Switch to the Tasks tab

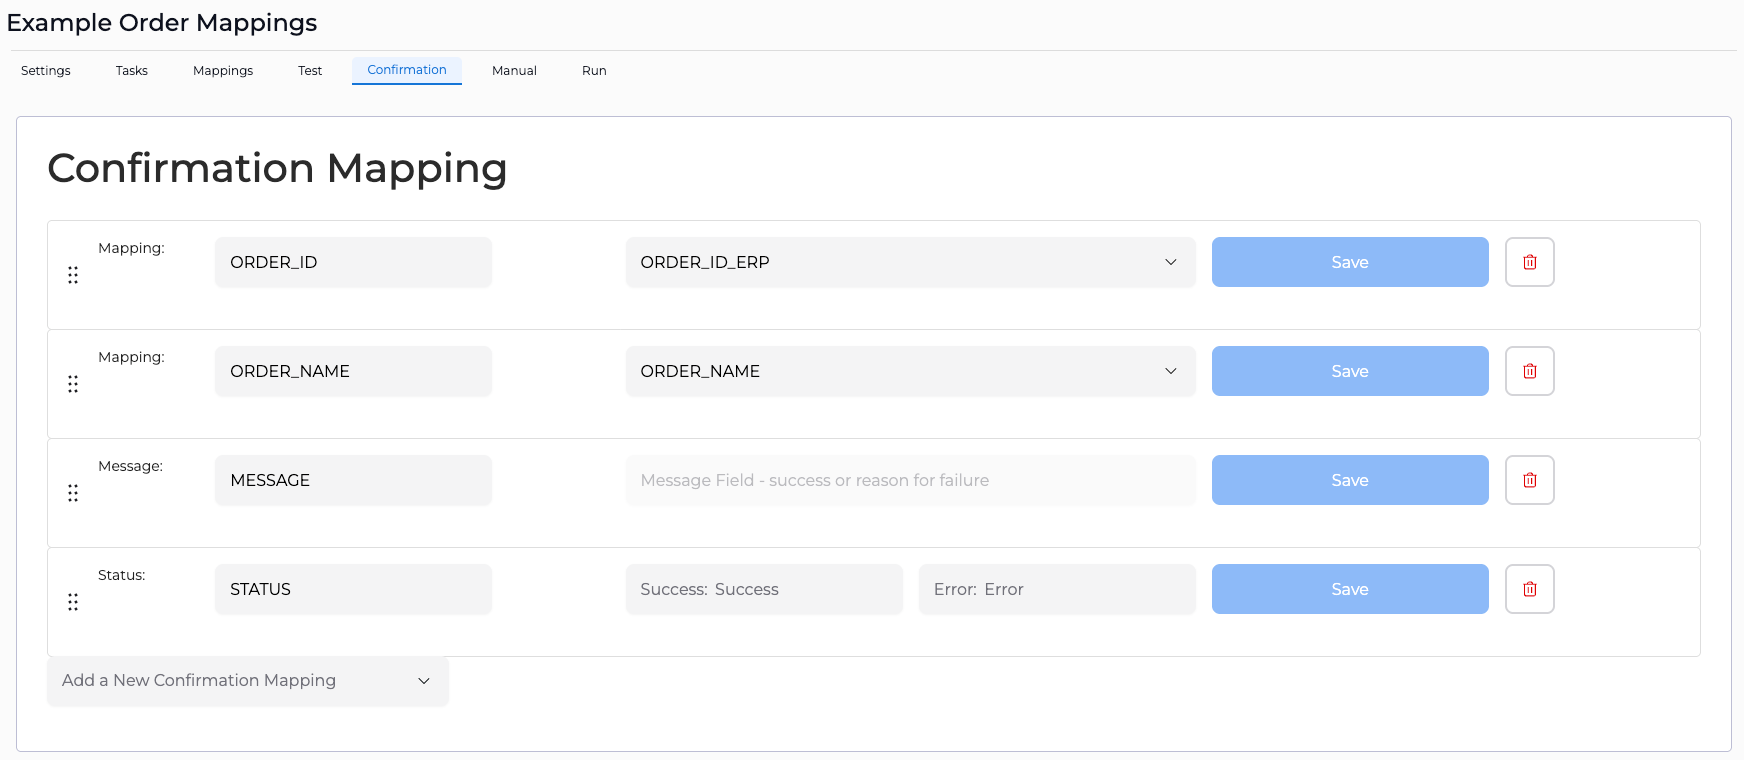(132, 71)
